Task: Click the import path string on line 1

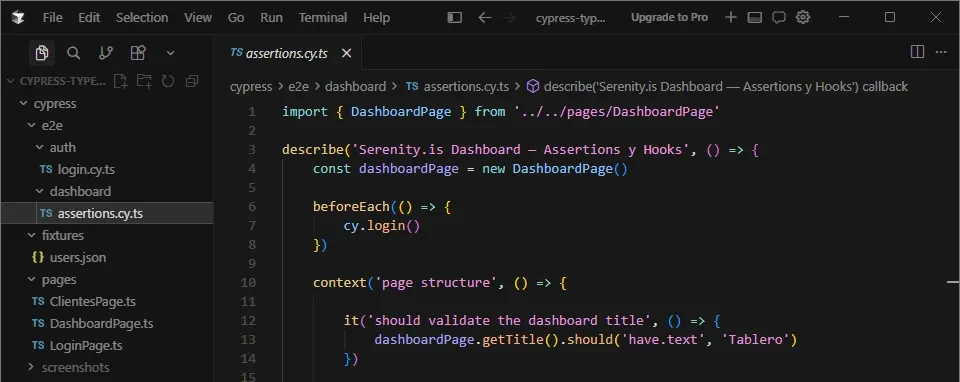Action: [x=617, y=112]
